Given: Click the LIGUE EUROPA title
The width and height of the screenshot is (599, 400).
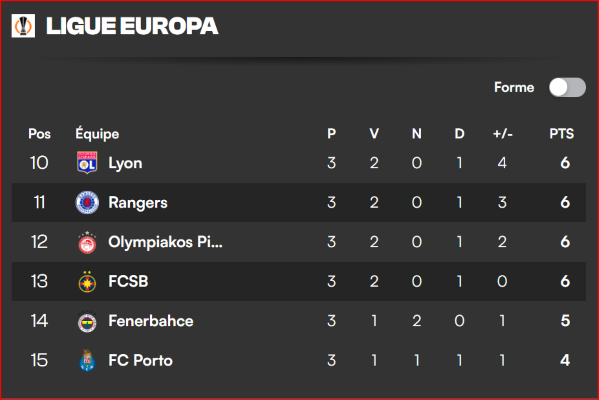Looking at the screenshot, I should [132, 26].
